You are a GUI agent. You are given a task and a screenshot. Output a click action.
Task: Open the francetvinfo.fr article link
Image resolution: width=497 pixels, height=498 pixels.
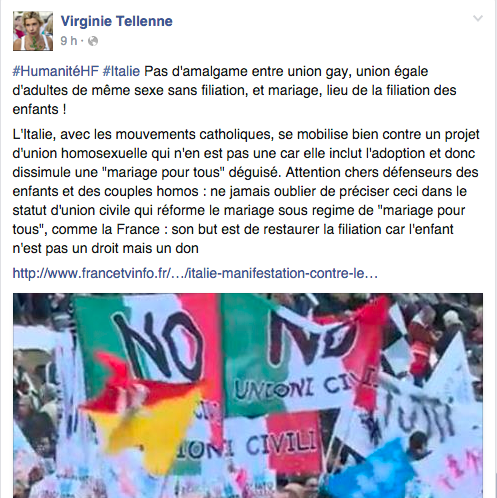pos(195,273)
